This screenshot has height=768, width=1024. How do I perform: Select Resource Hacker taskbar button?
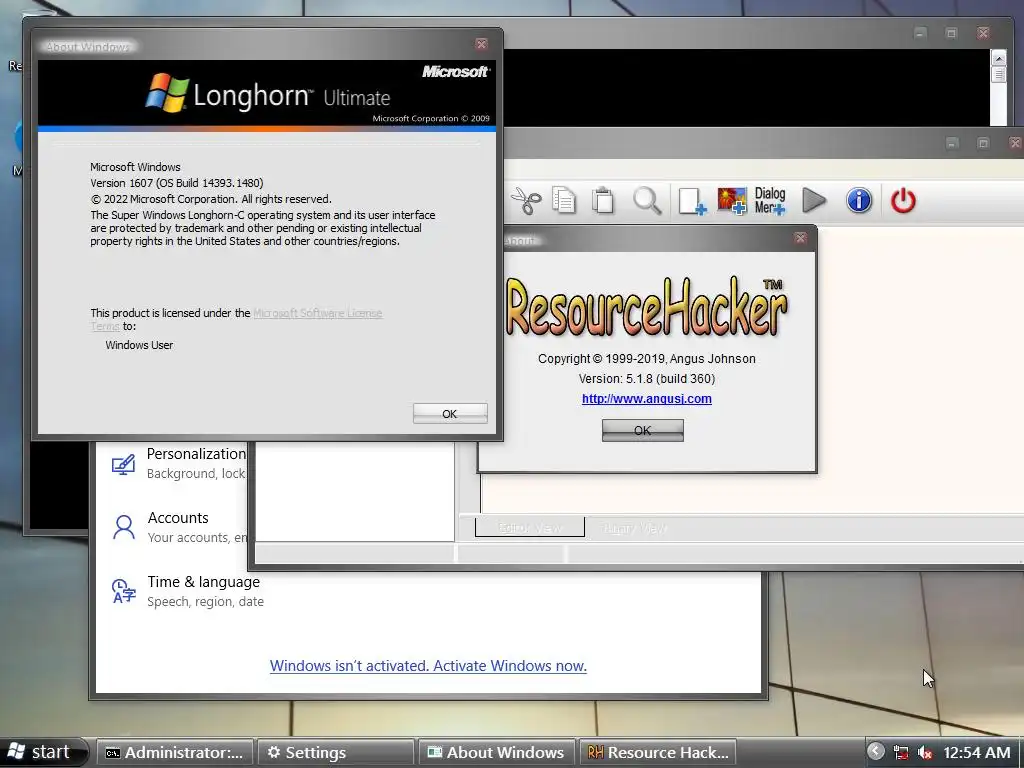(658, 752)
